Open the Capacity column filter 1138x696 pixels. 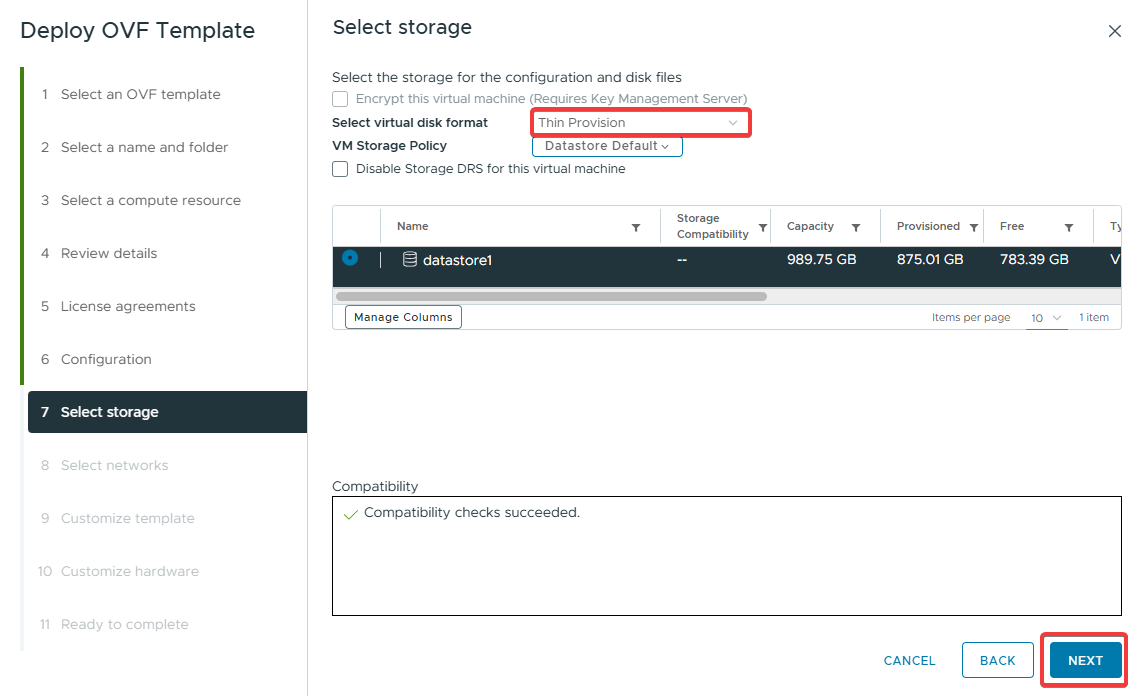(856, 228)
